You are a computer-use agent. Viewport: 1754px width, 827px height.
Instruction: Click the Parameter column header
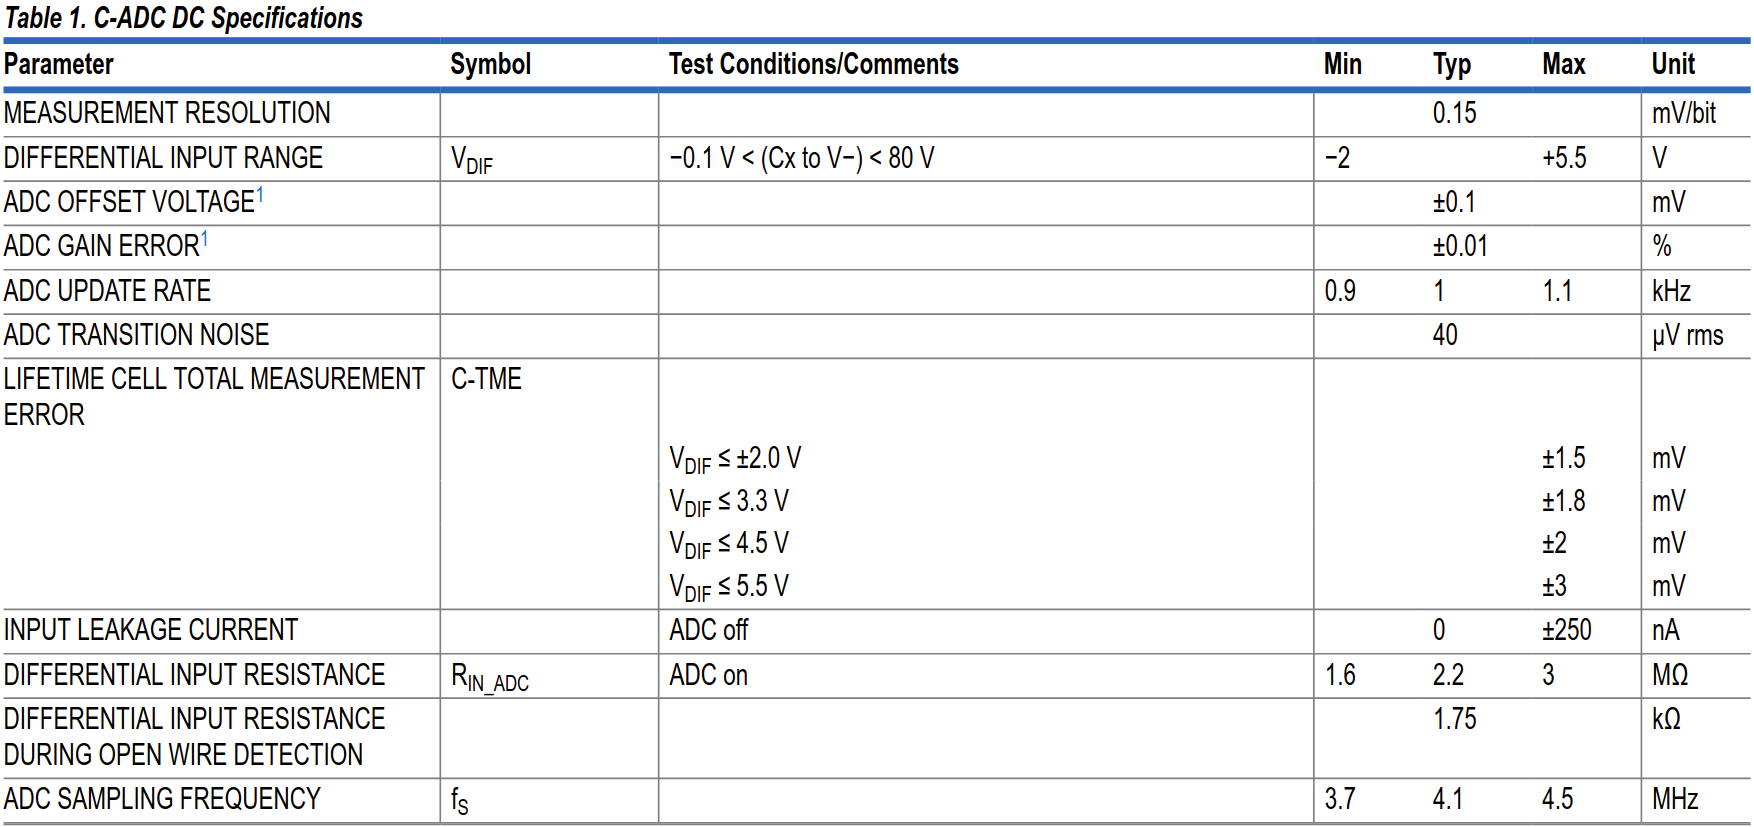(x=59, y=64)
